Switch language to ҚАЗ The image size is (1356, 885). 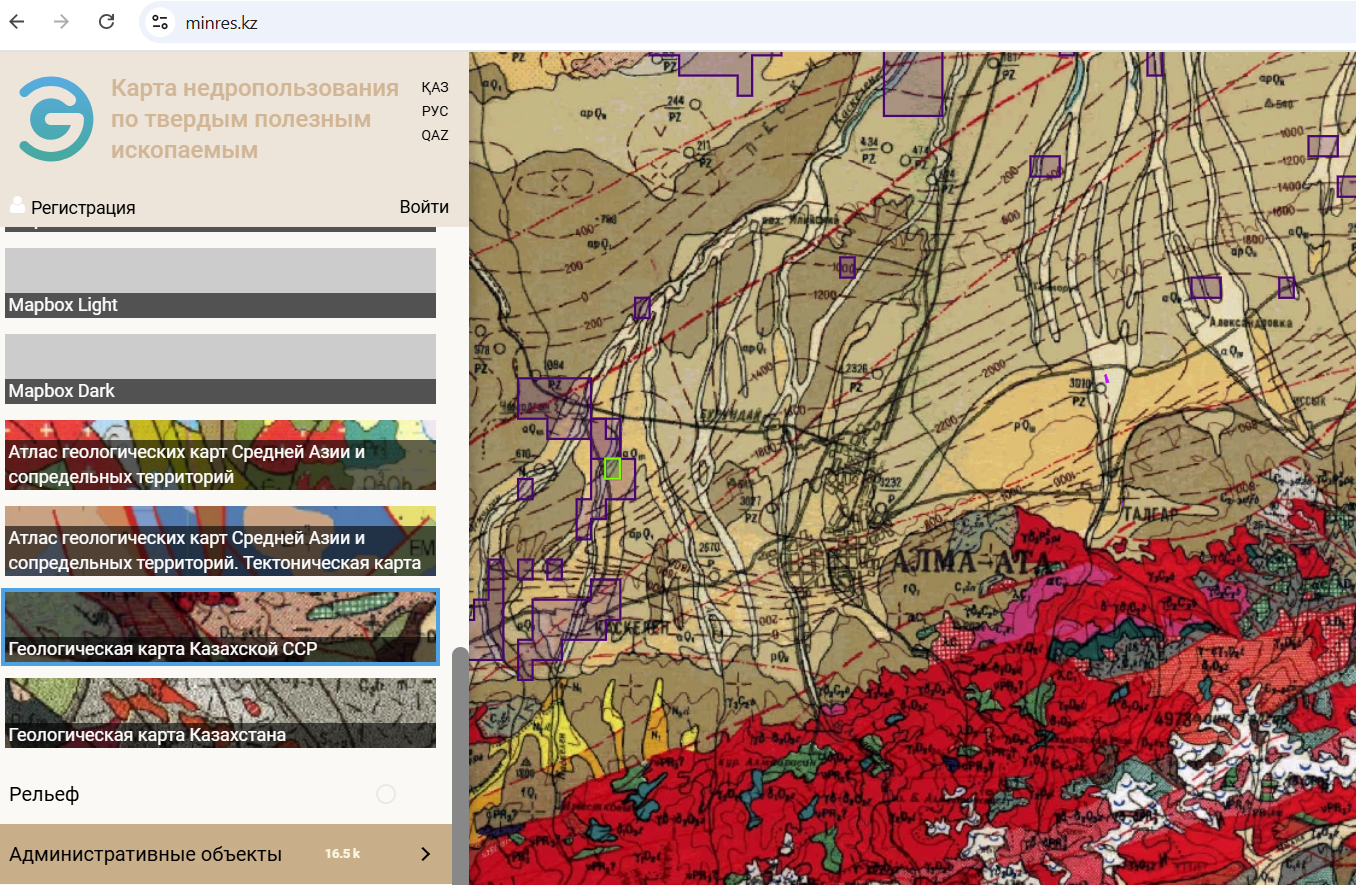point(435,87)
